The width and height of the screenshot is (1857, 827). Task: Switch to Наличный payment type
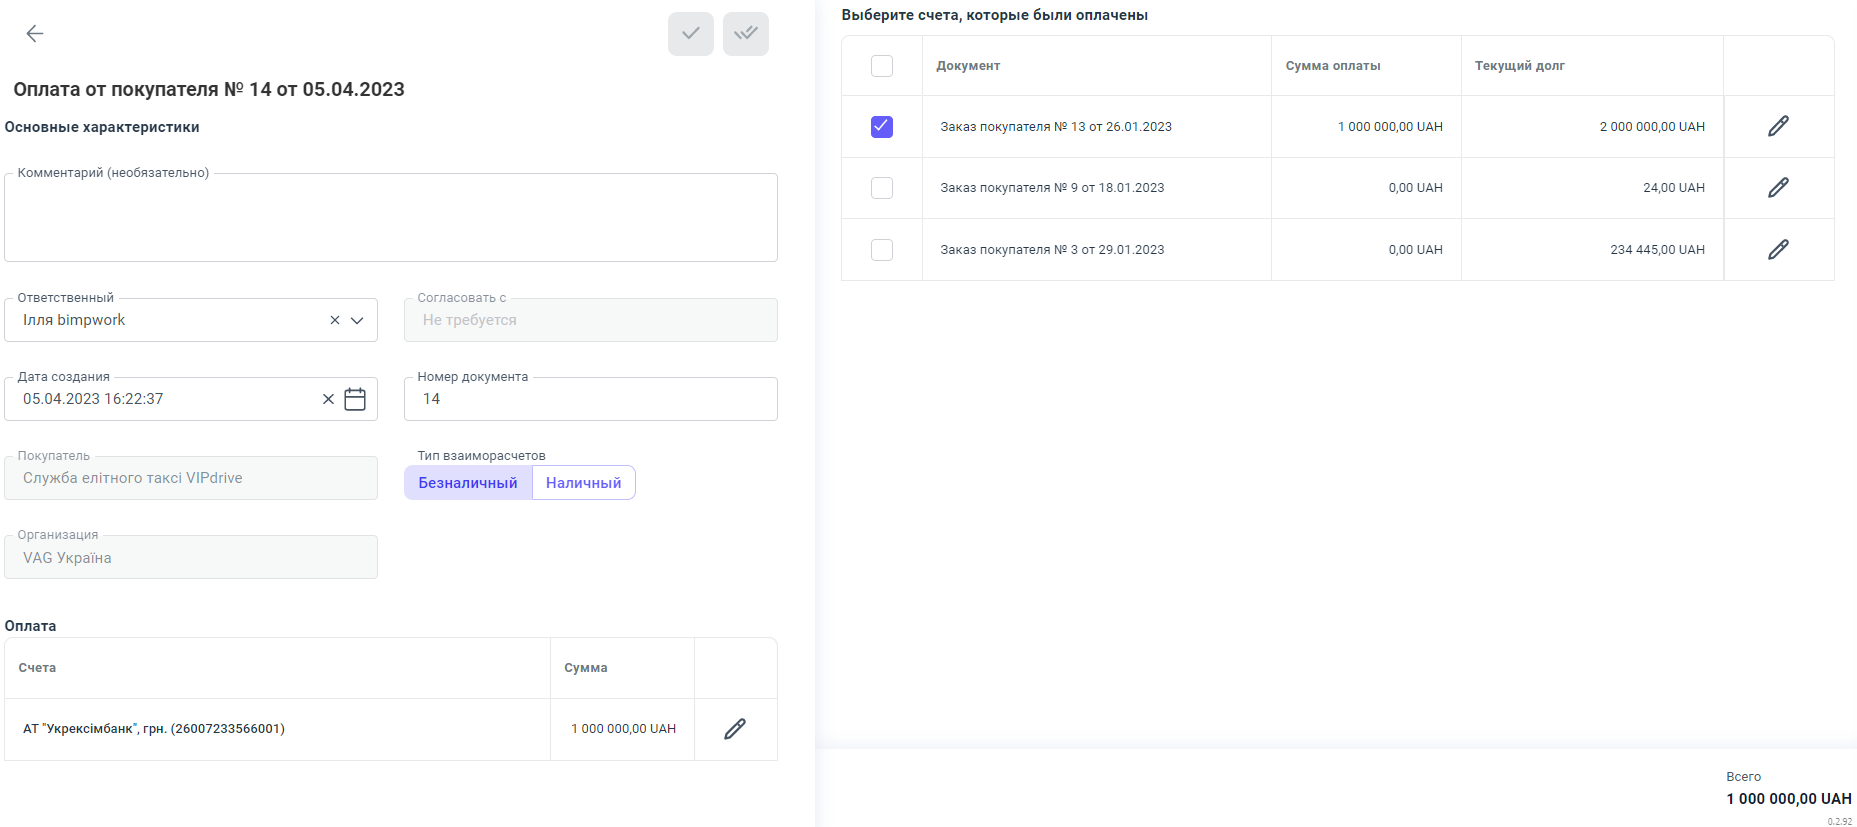click(x=583, y=483)
